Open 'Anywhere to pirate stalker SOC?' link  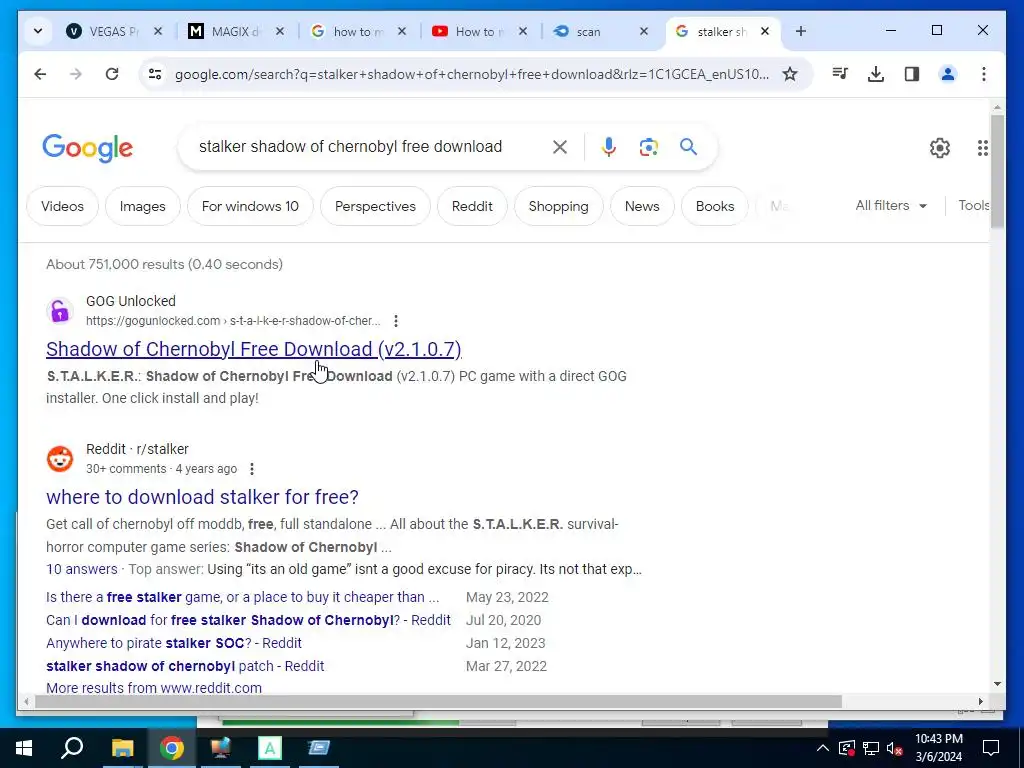pos(174,643)
